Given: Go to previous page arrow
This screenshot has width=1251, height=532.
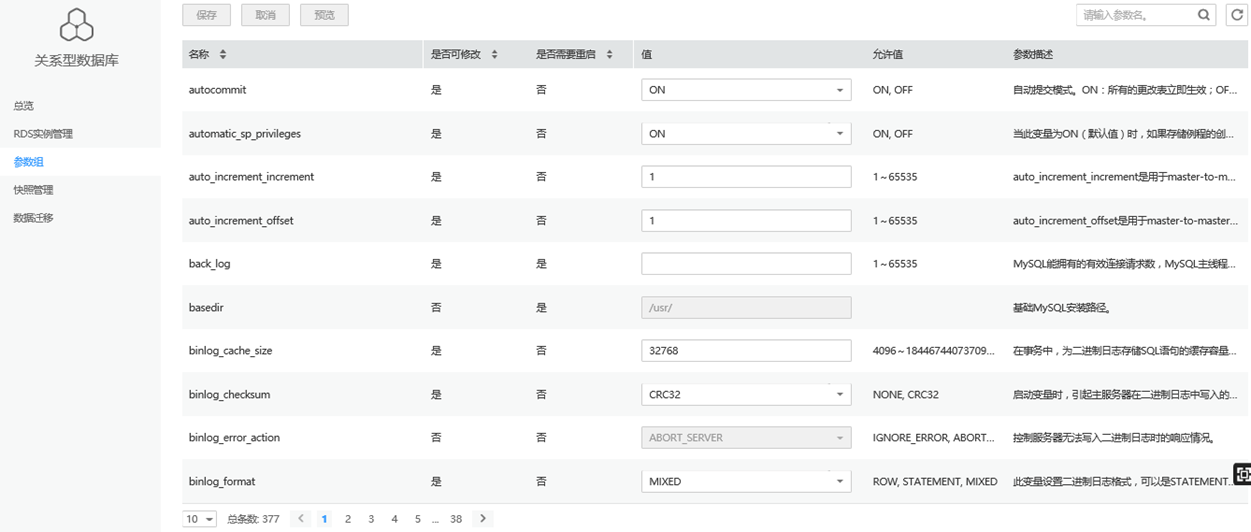Looking at the screenshot, I should [301, 519].
